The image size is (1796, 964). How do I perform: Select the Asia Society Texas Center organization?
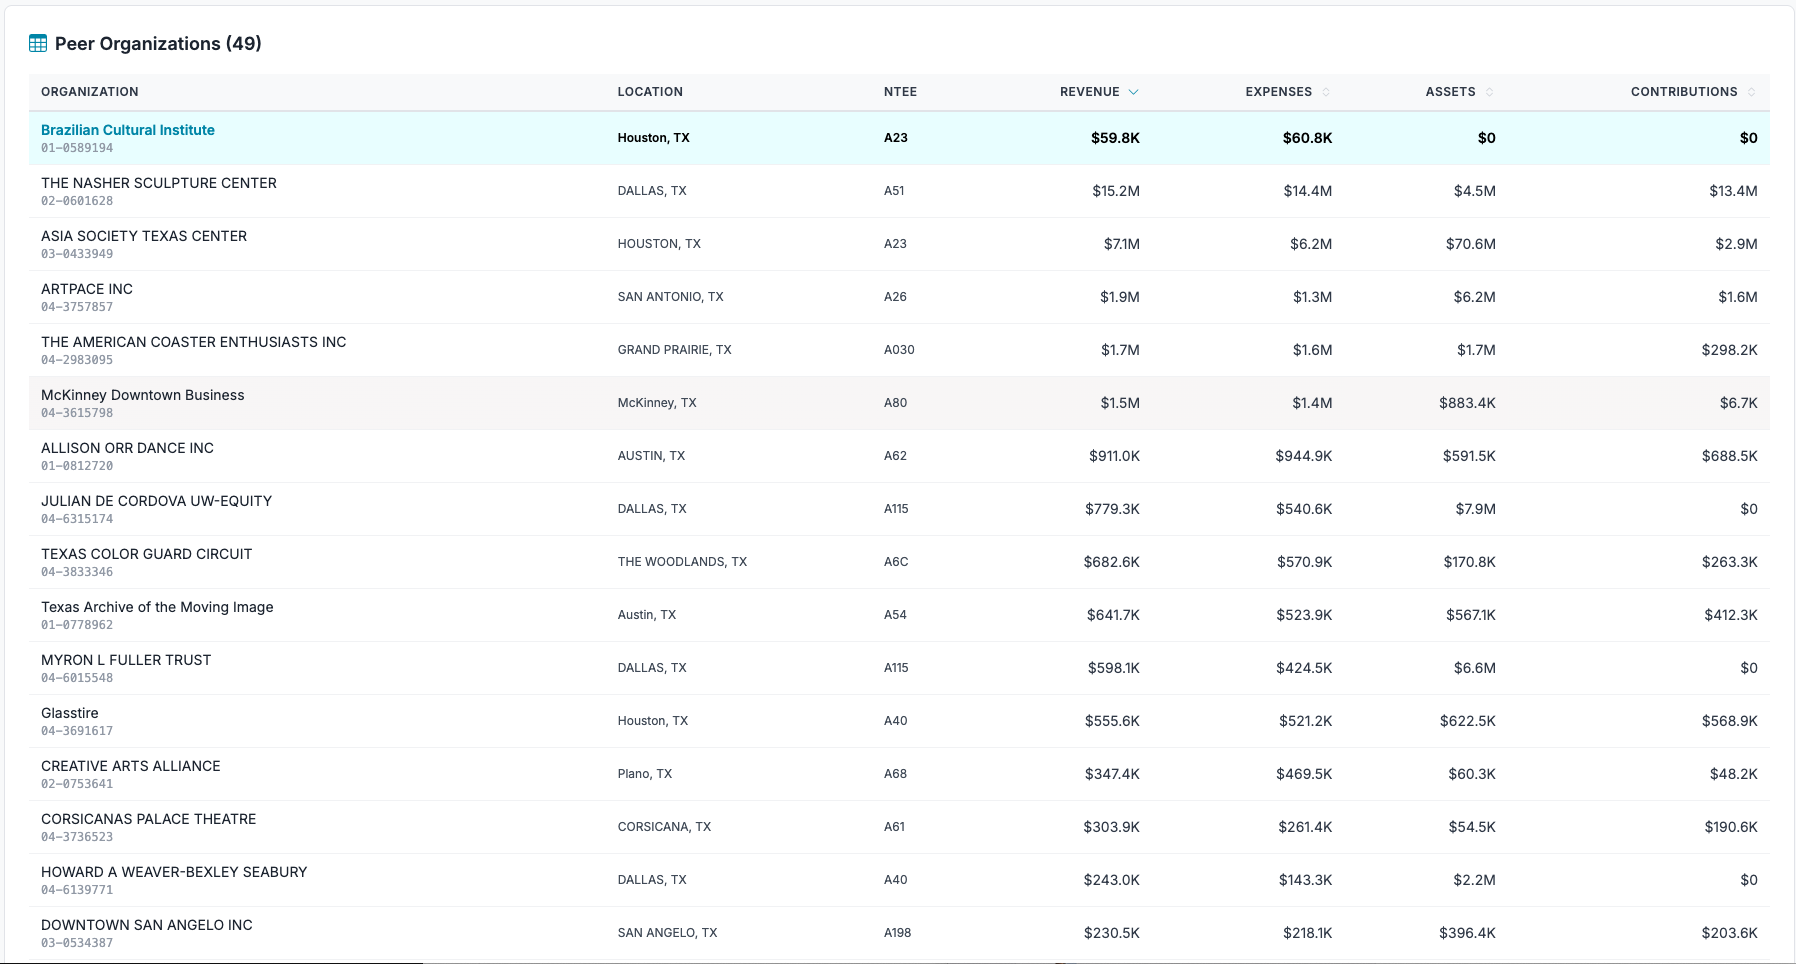click(144, 236)
